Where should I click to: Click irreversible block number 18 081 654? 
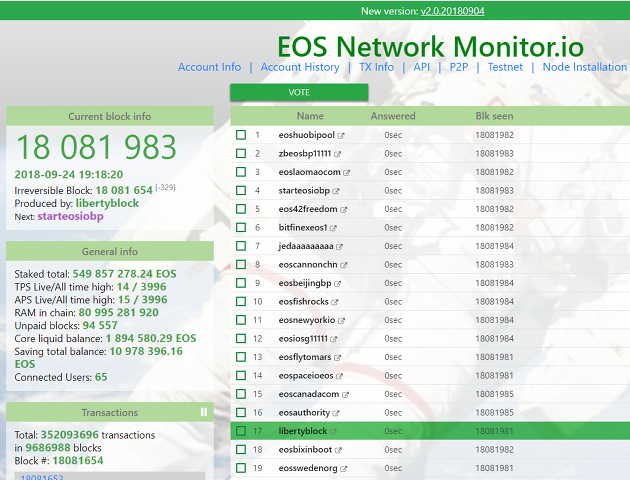point(124,190)
